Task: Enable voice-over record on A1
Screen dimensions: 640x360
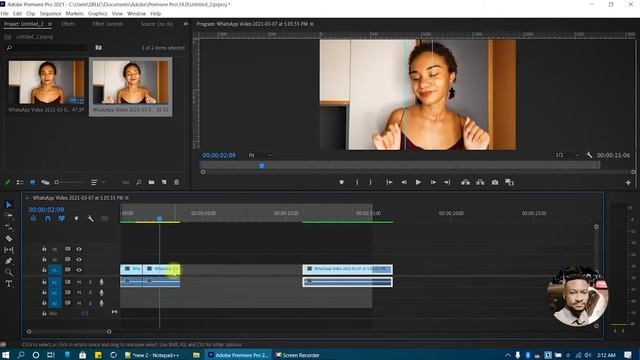Action: click(x=101, y=282)
